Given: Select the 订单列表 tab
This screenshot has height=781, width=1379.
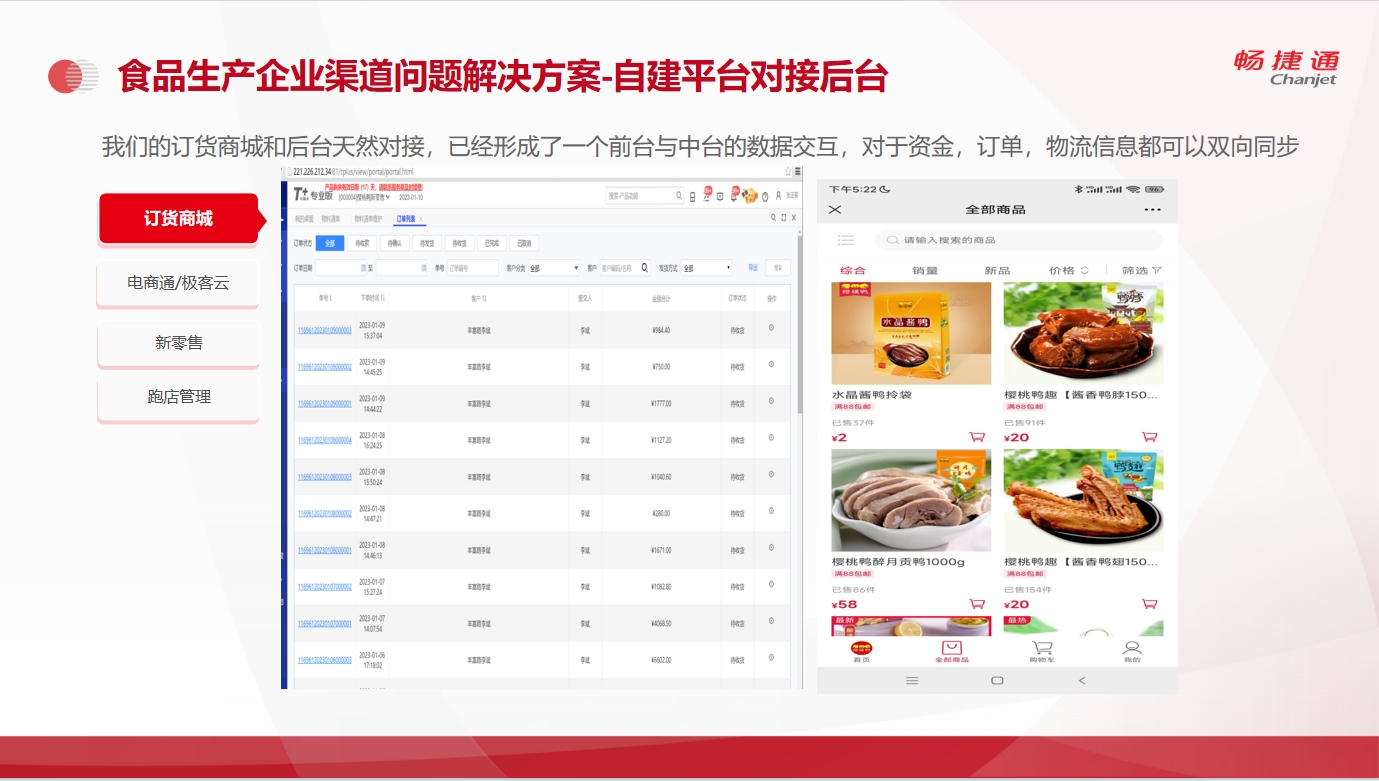Looking at the screenshot, I should pyautogui.click(x=406, y=218).
